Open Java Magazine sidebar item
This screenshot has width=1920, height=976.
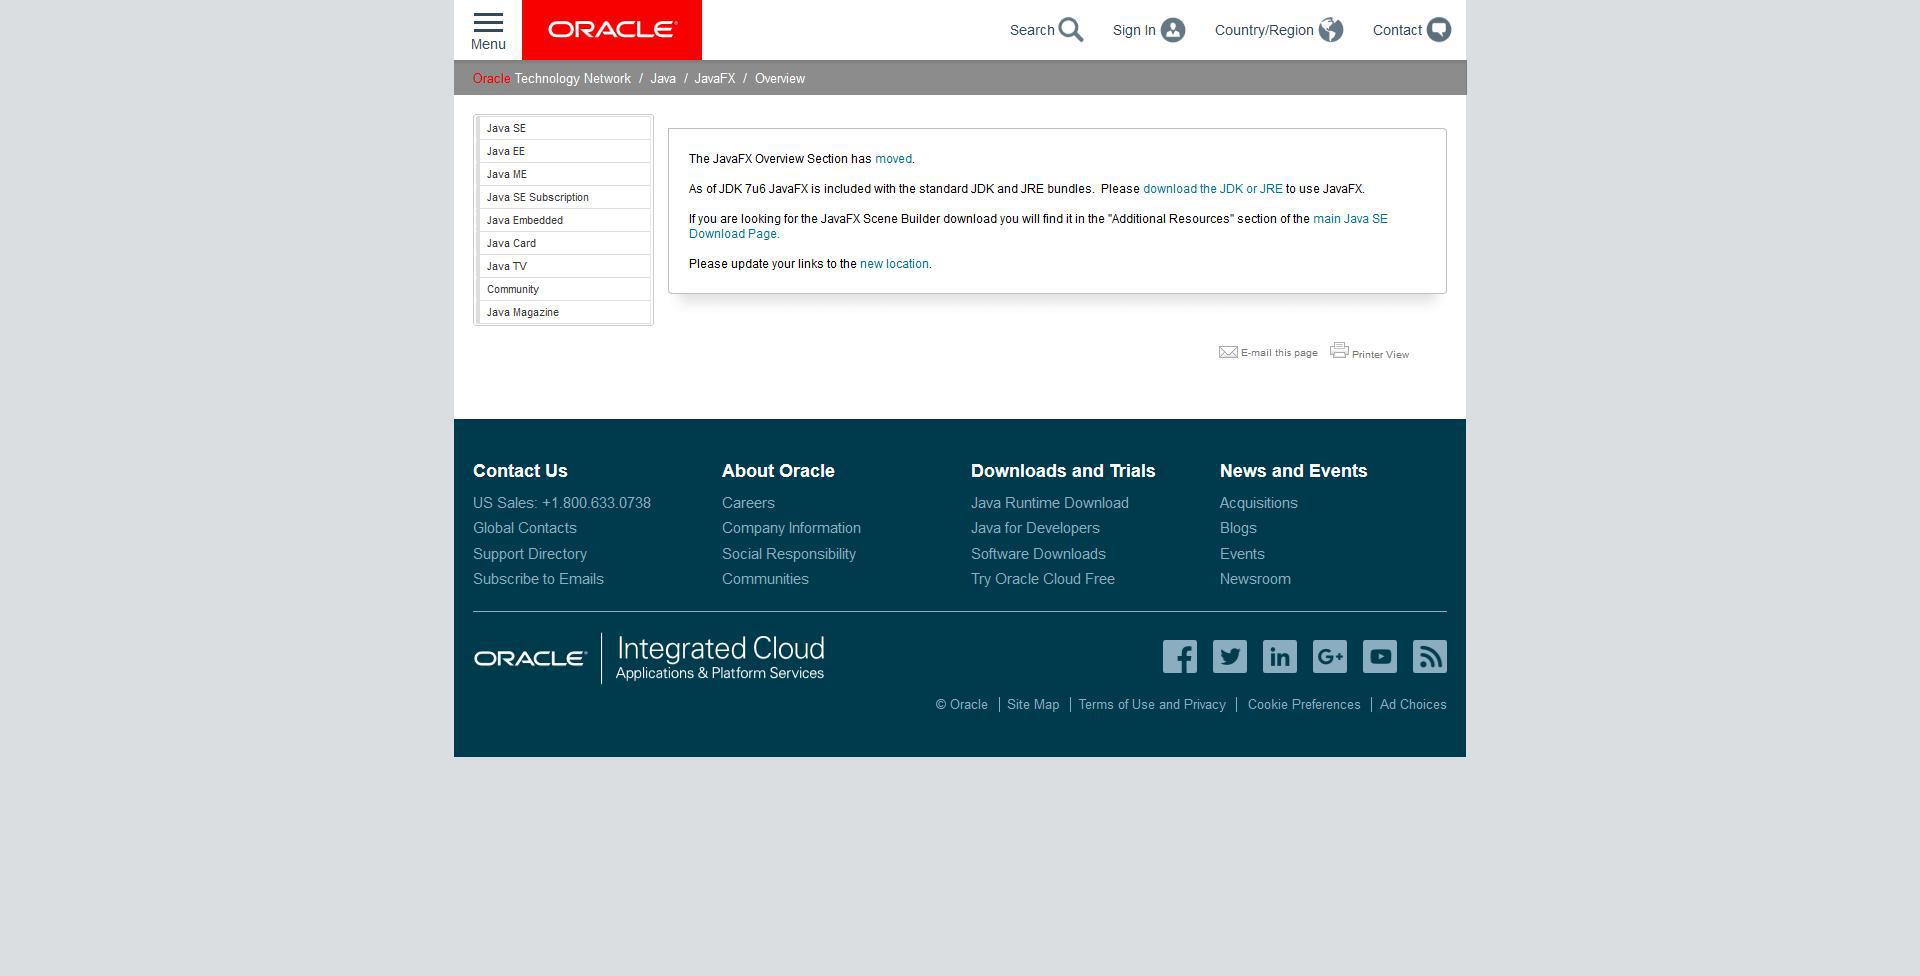pos(565,312)
